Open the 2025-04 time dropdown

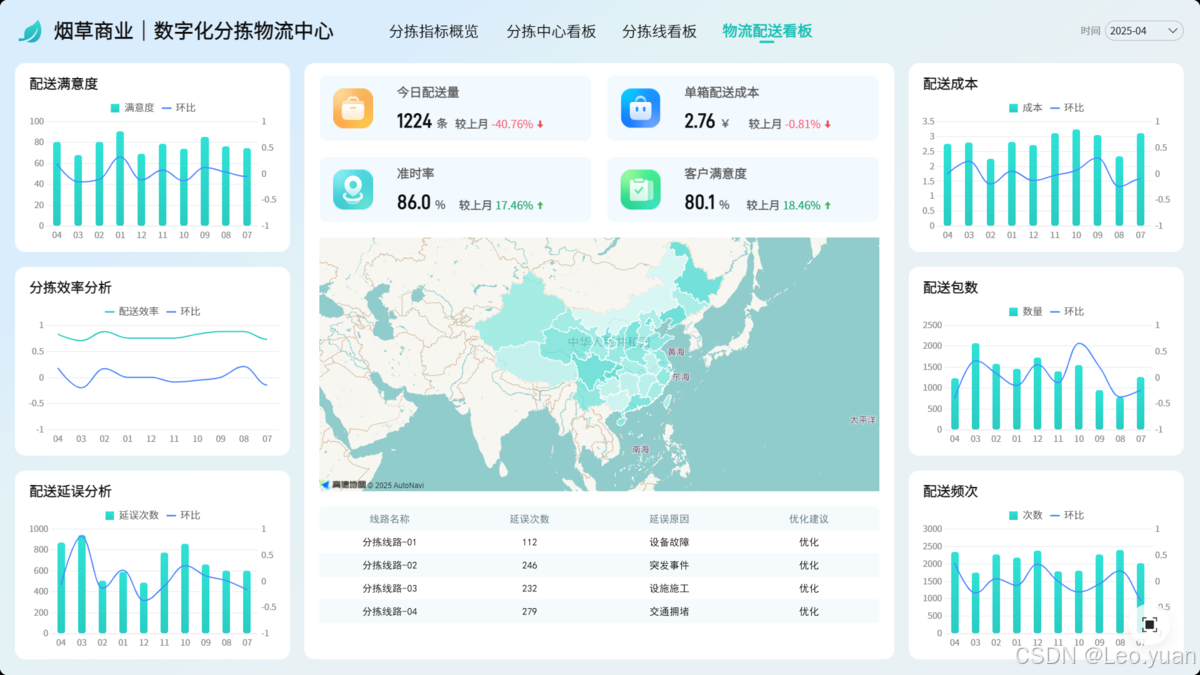tap(1144, 31)
